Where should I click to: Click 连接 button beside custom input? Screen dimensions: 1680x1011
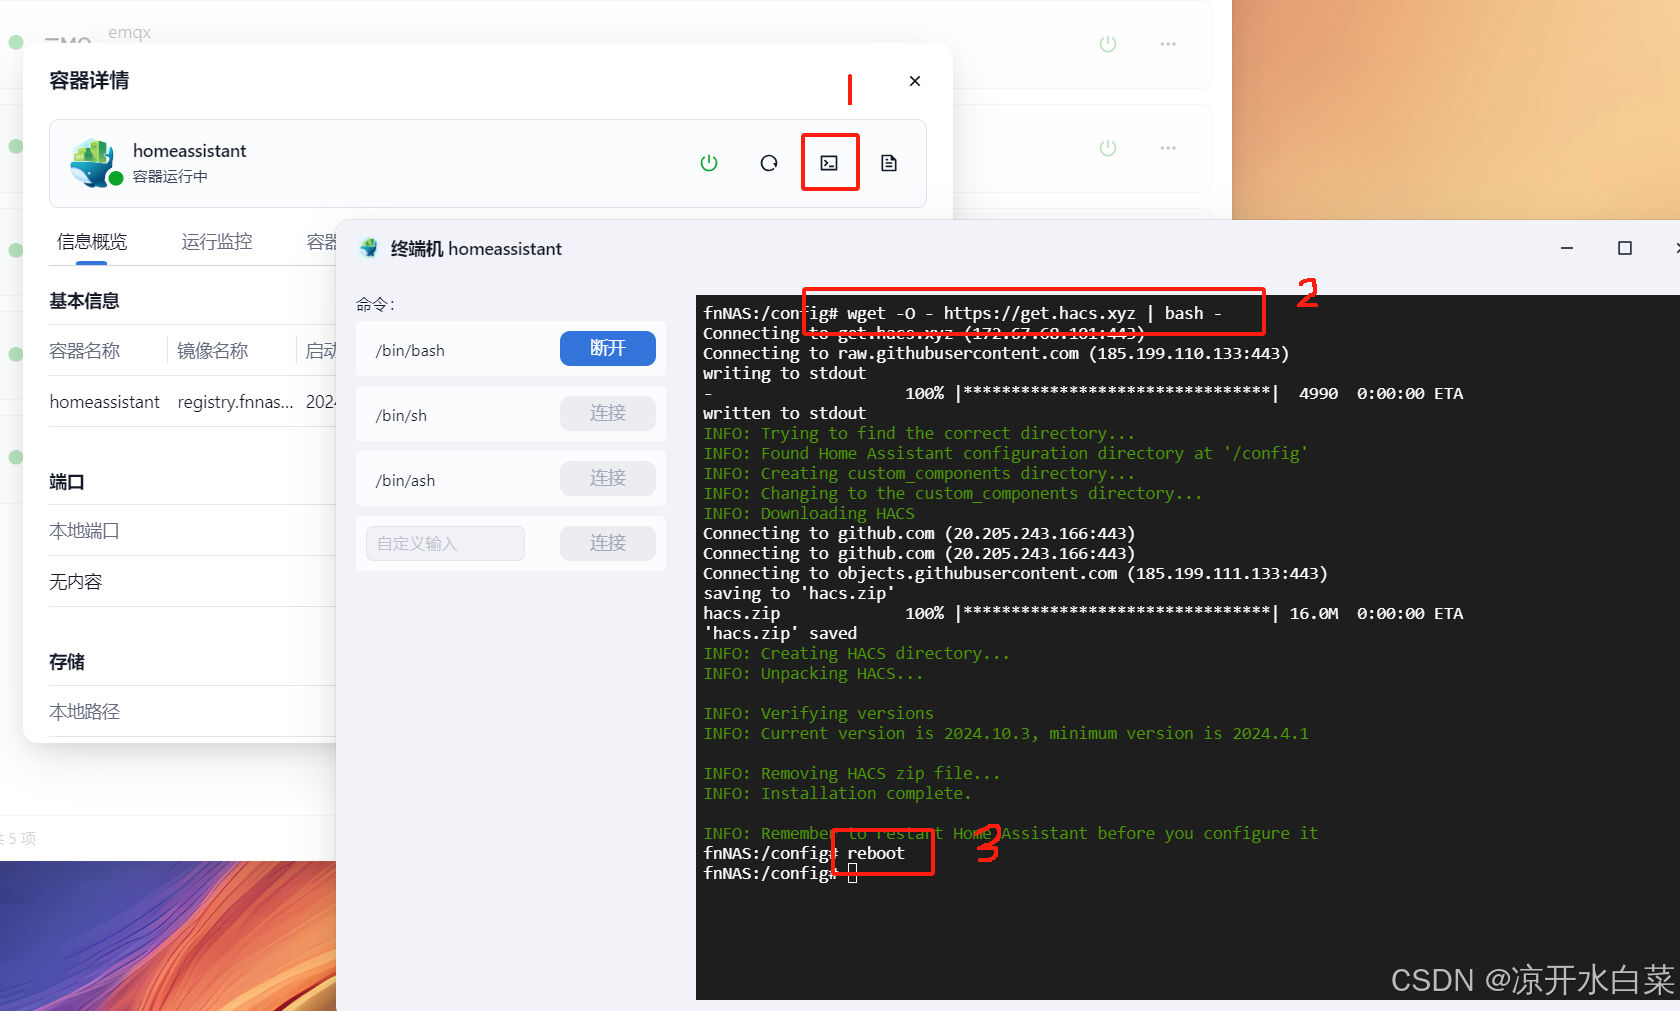[x=608, y=543]
